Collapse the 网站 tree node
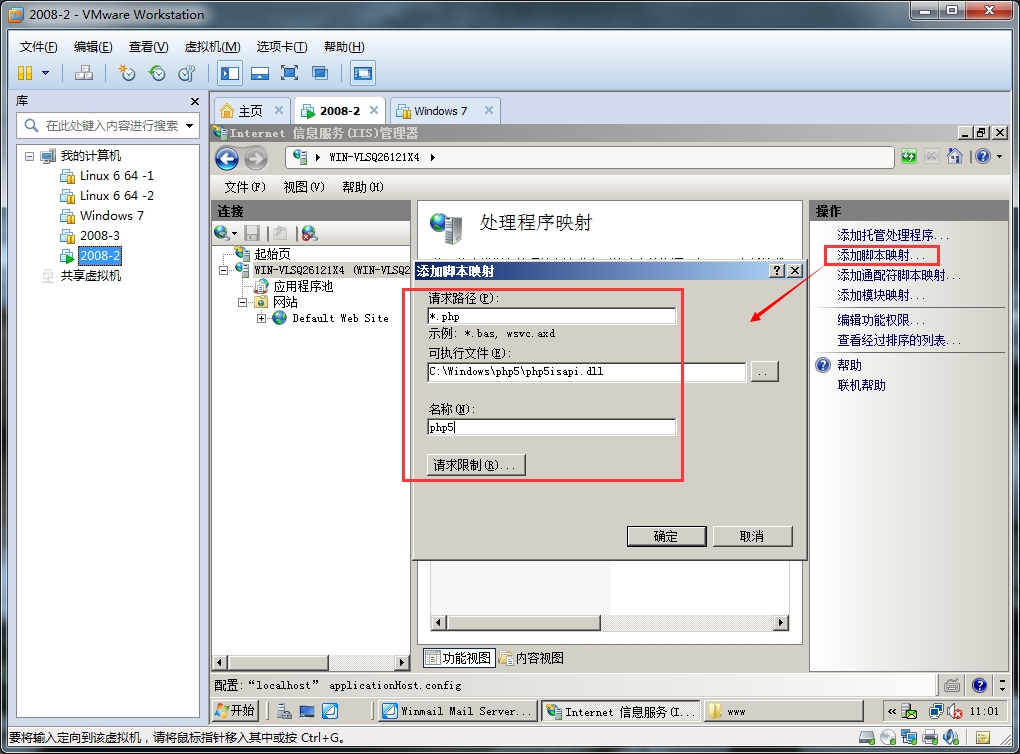Screen dimensions: 1020x754 tap(242, 303)
